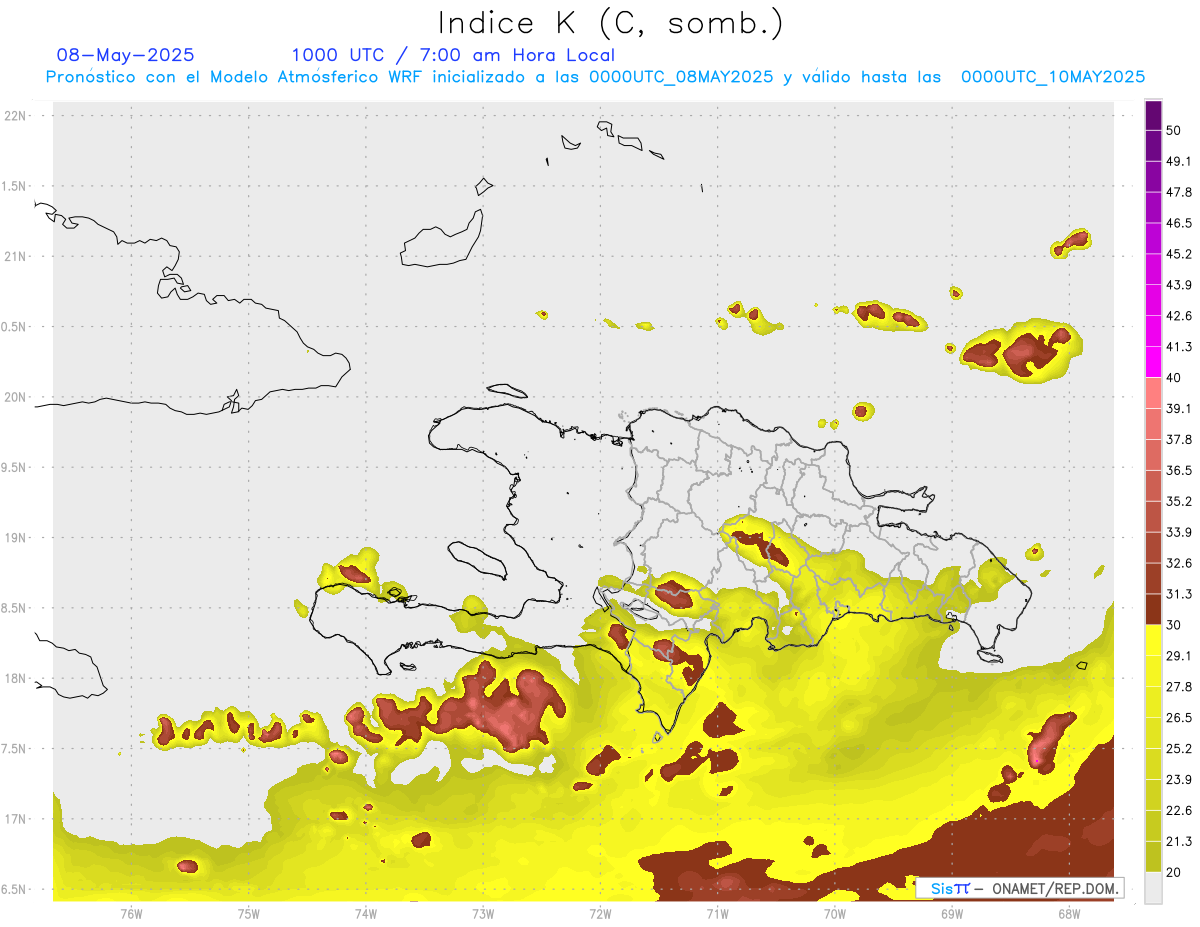
Task: Click the "75W" longitude label
Action: pyautogui.click(x=249, y=914)
